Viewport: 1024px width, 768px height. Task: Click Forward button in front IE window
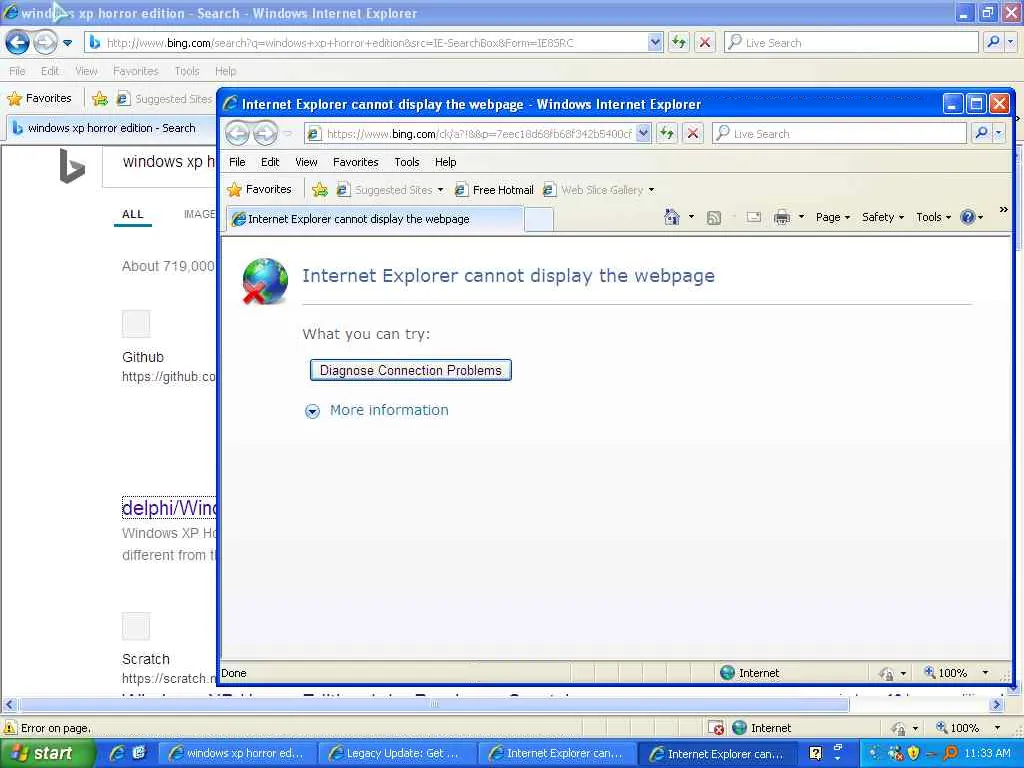coord(265,133)
